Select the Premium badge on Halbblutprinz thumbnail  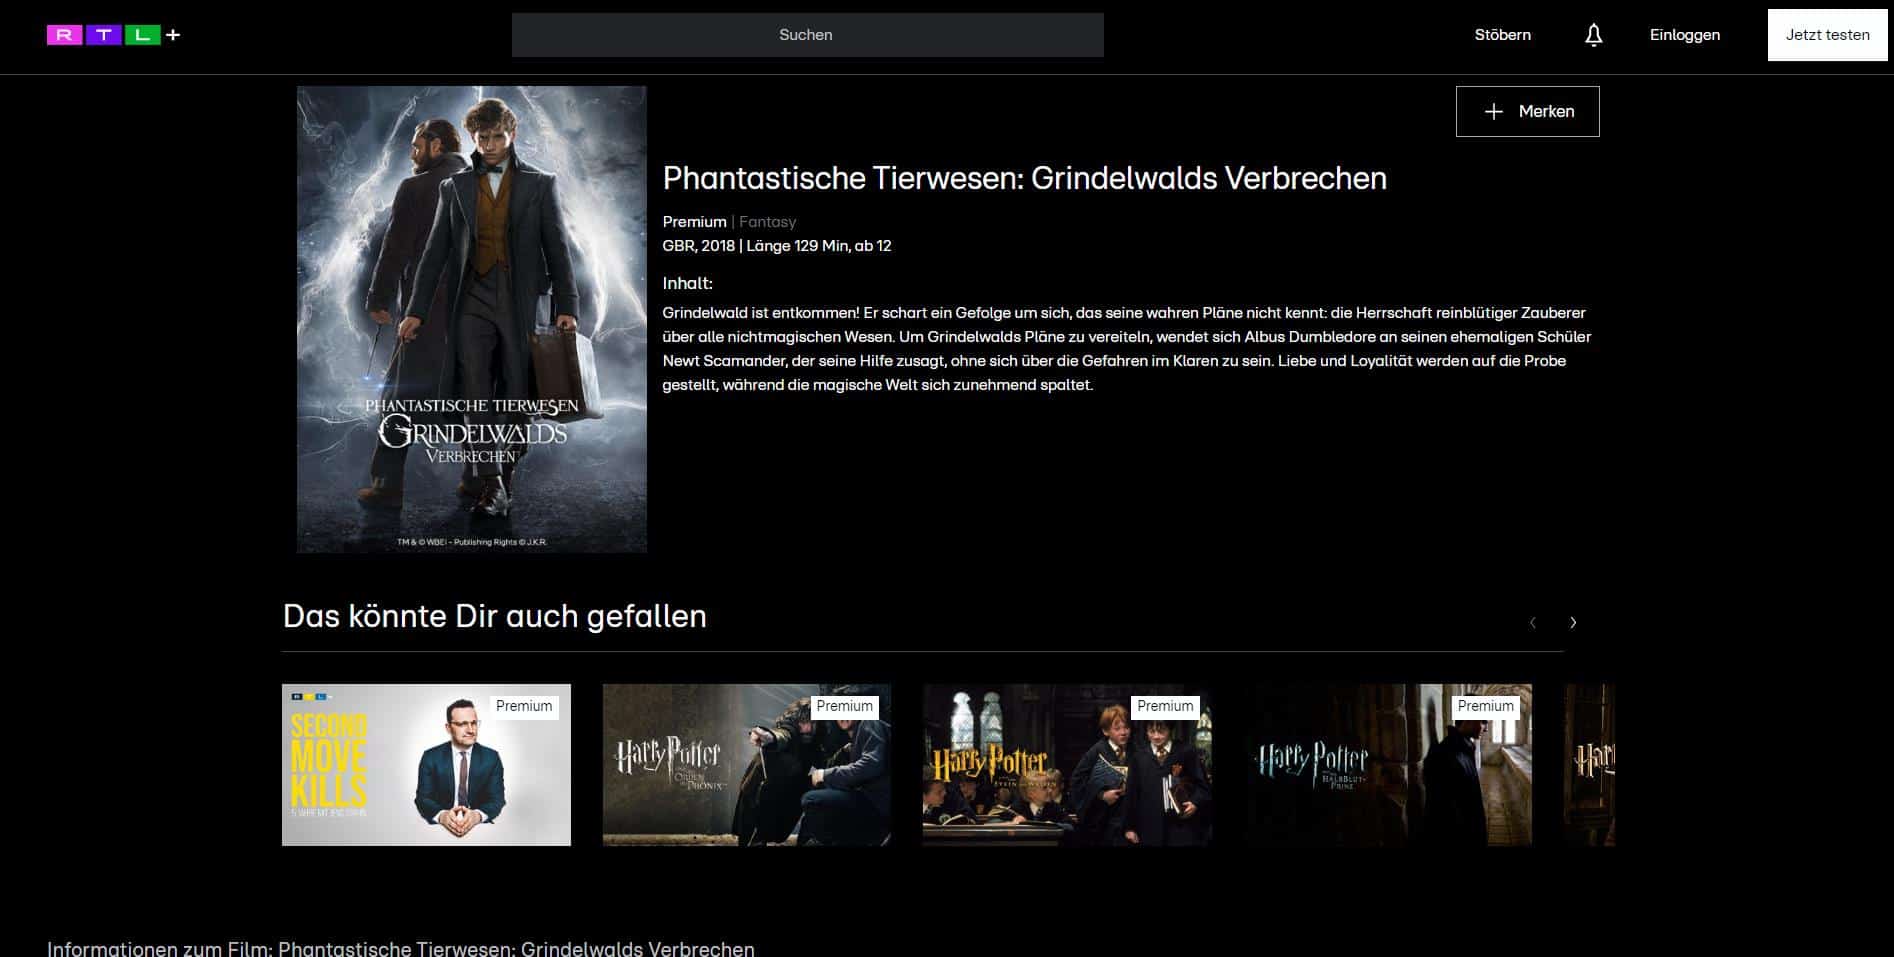[1485, 706]
